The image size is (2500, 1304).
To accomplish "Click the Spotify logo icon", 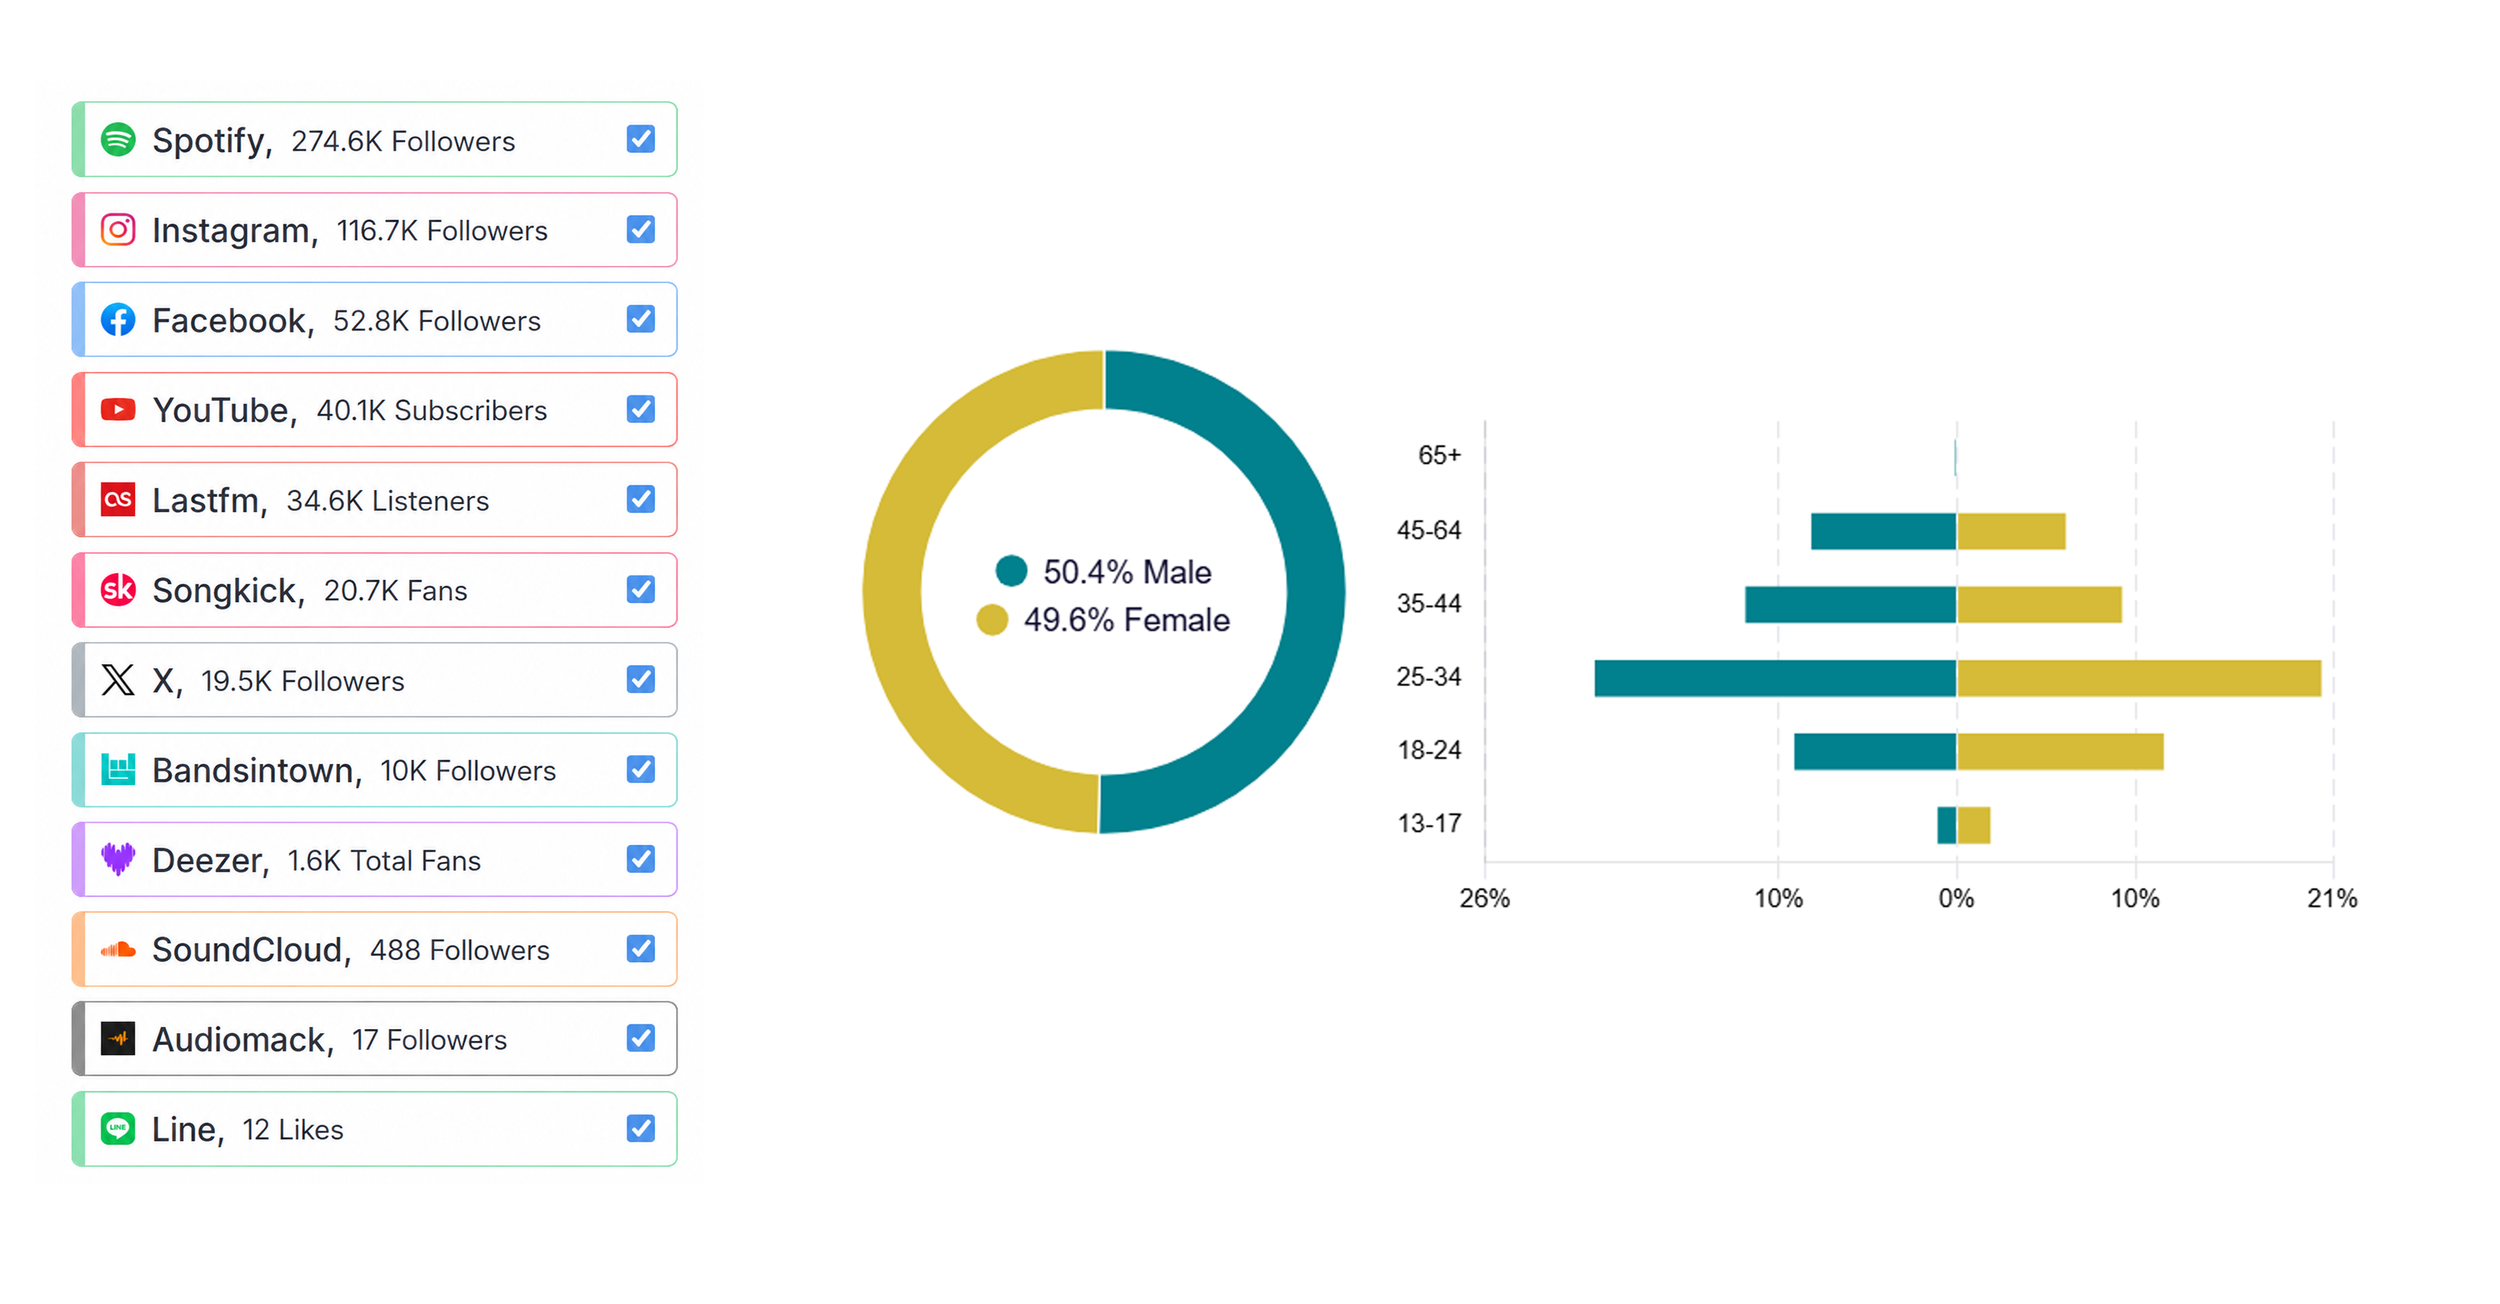I will coord(118,139).
